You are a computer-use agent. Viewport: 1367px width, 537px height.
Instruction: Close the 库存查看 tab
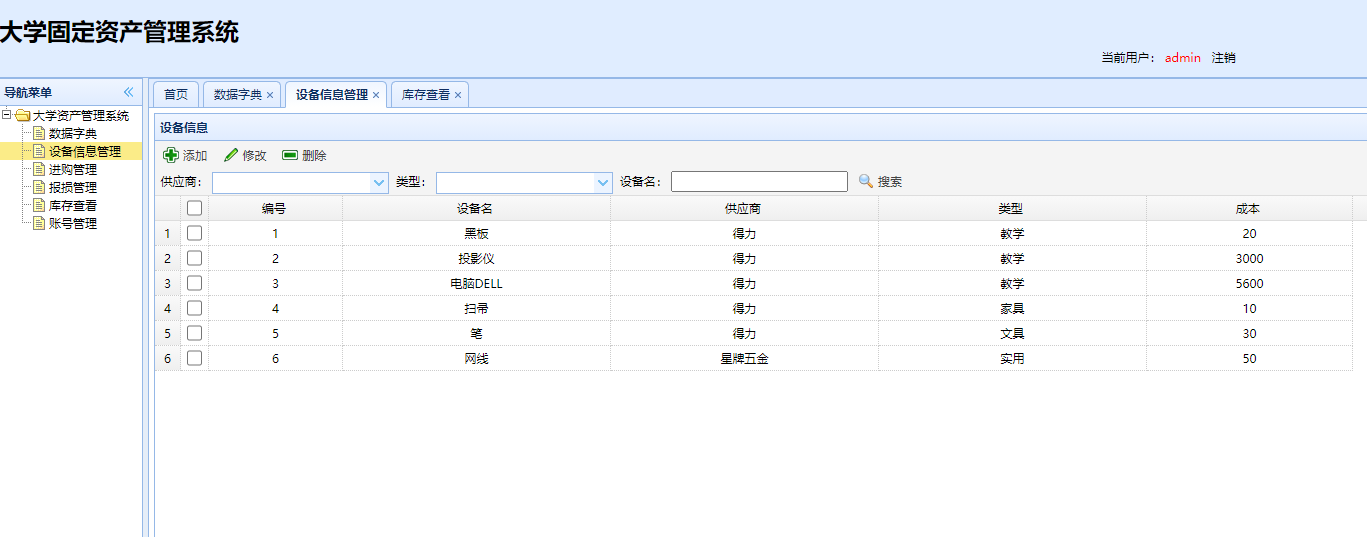pos(458,95)
